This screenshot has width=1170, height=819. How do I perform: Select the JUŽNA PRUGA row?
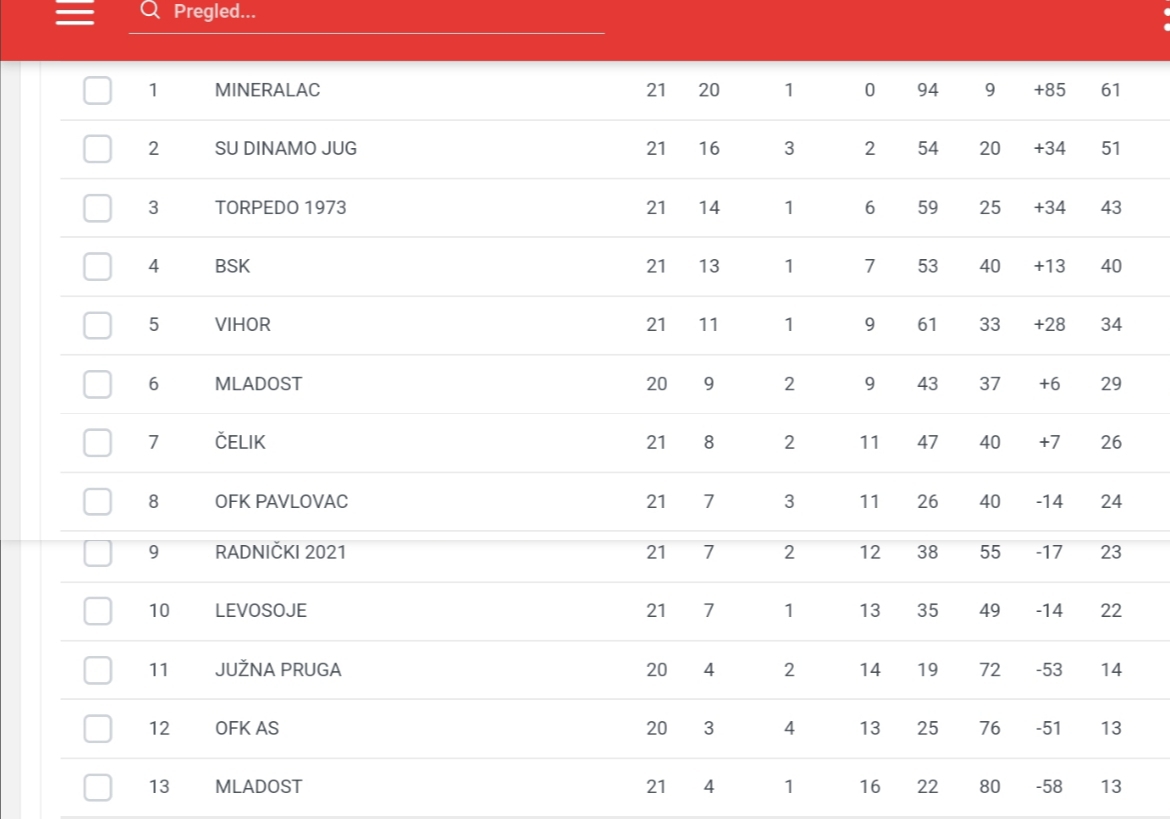click(x=615, y=670)
